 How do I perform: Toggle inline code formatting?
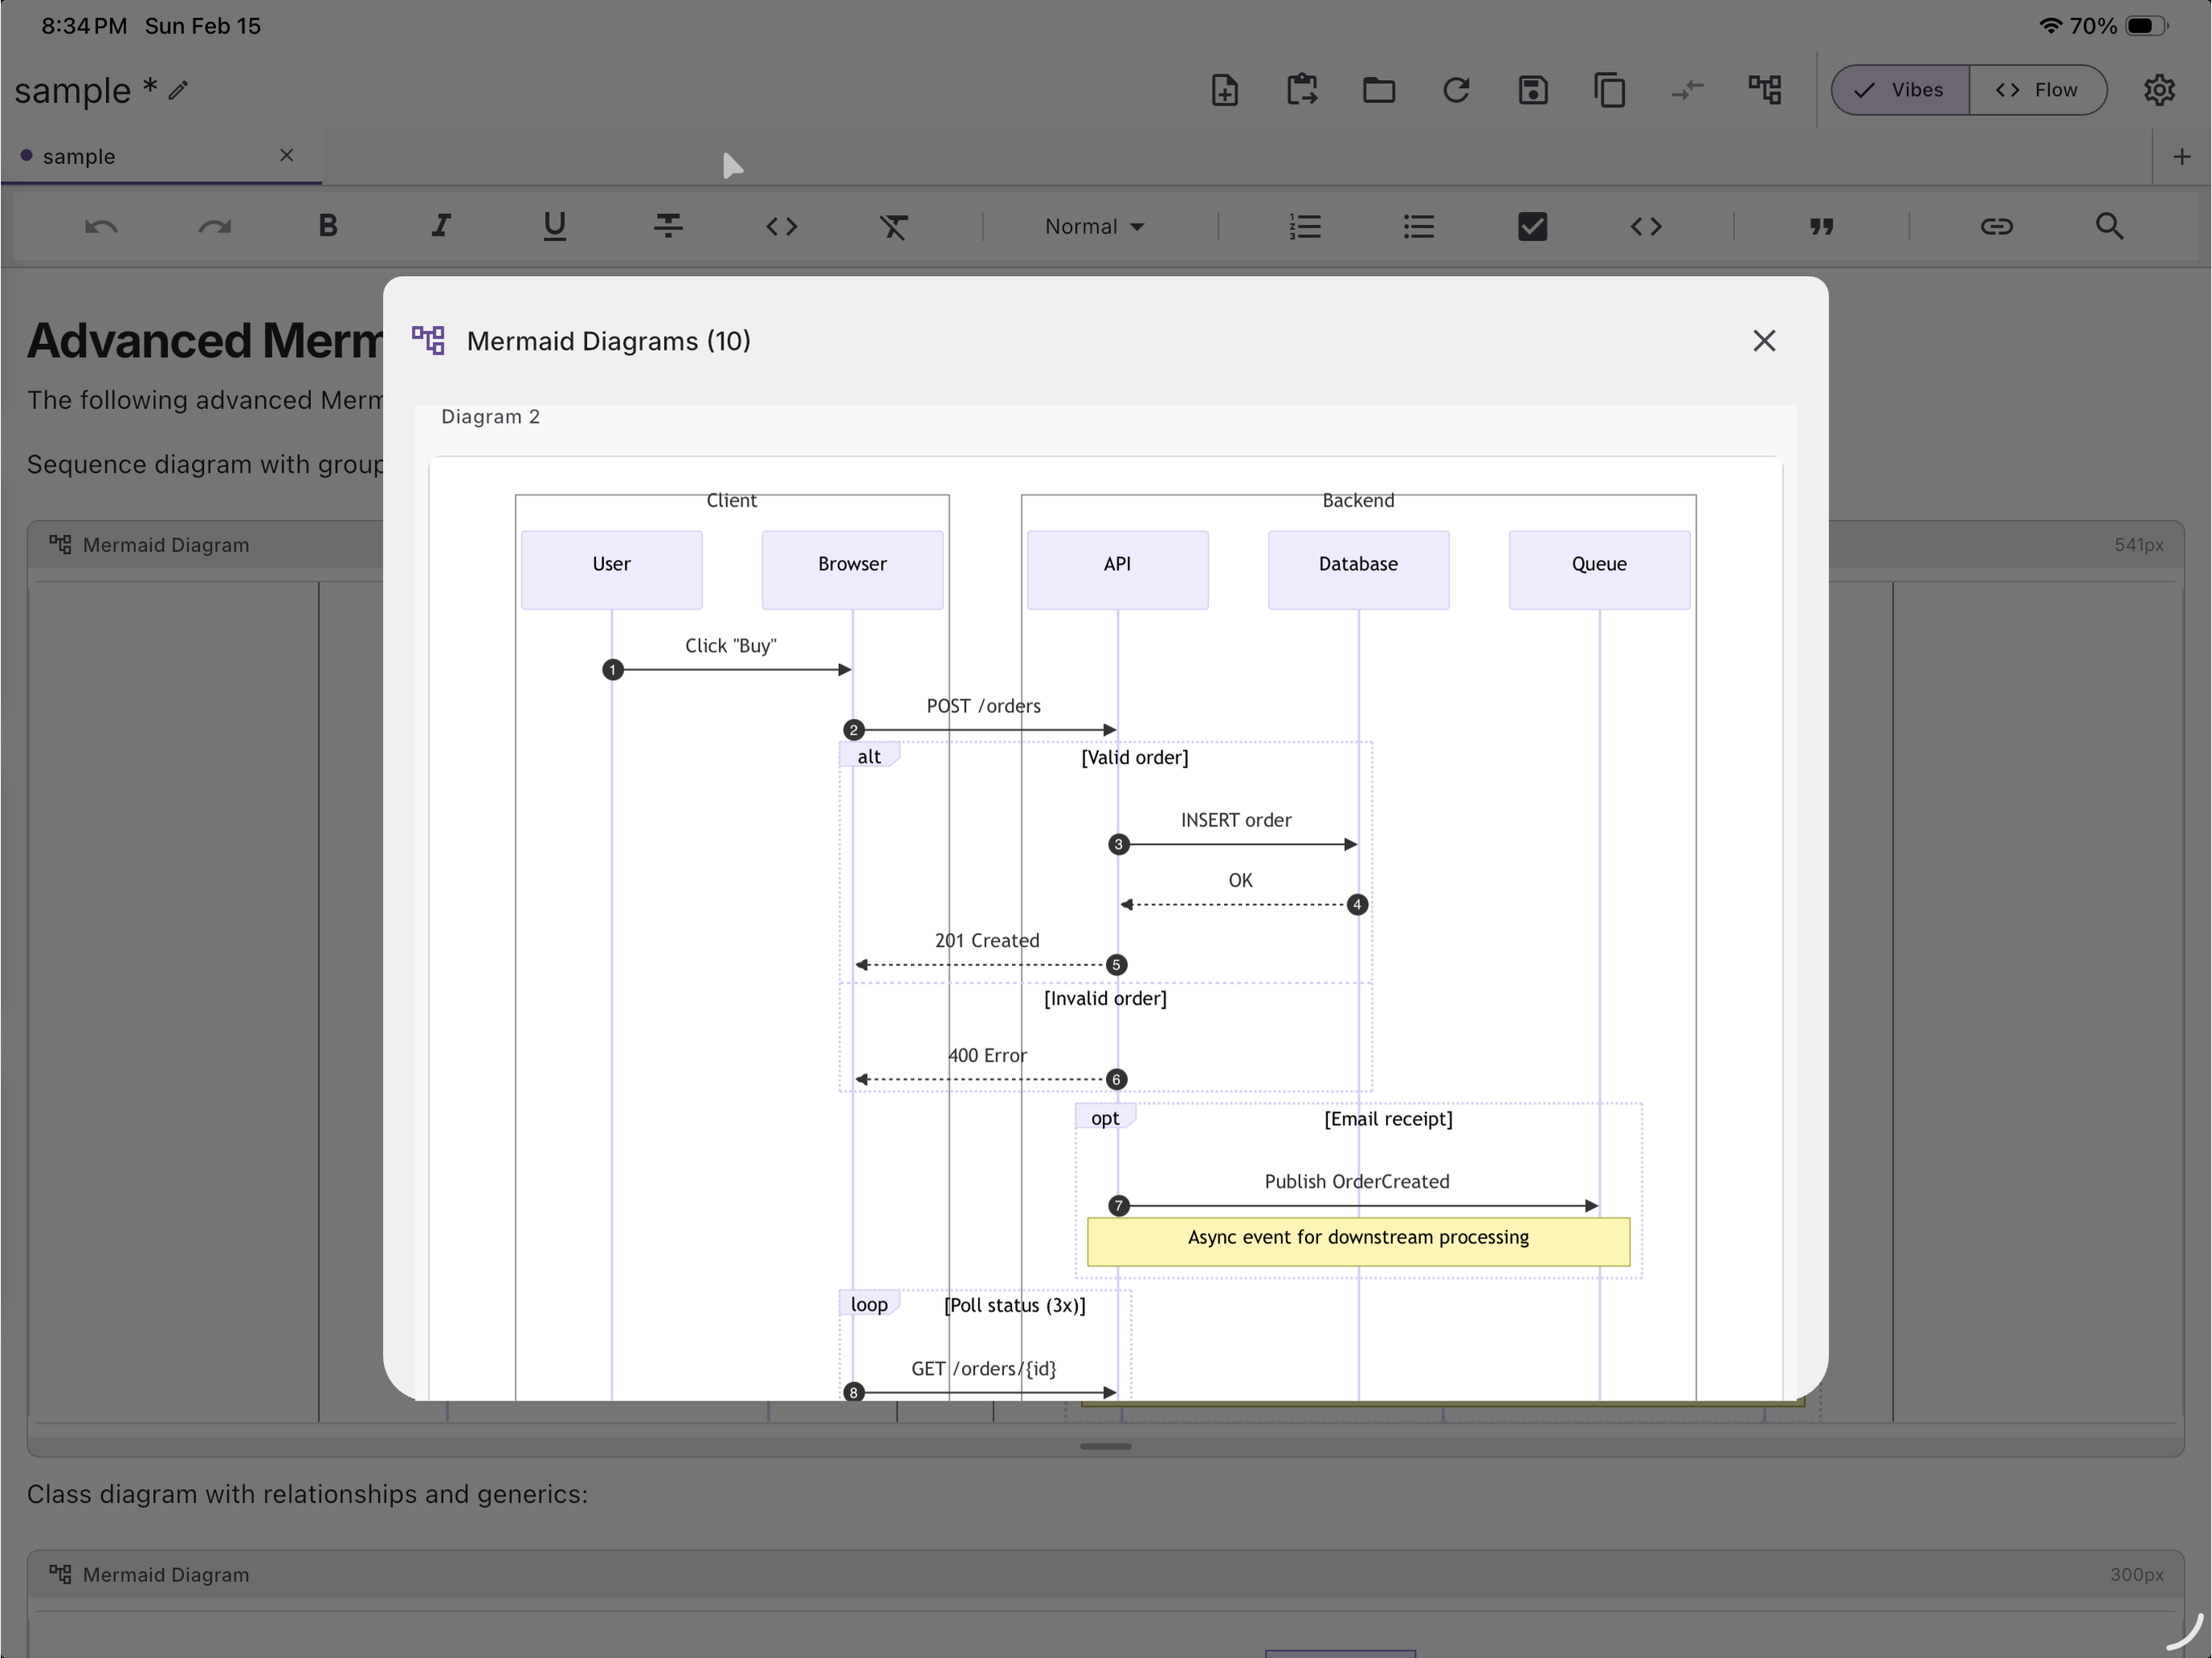point(781,227)
